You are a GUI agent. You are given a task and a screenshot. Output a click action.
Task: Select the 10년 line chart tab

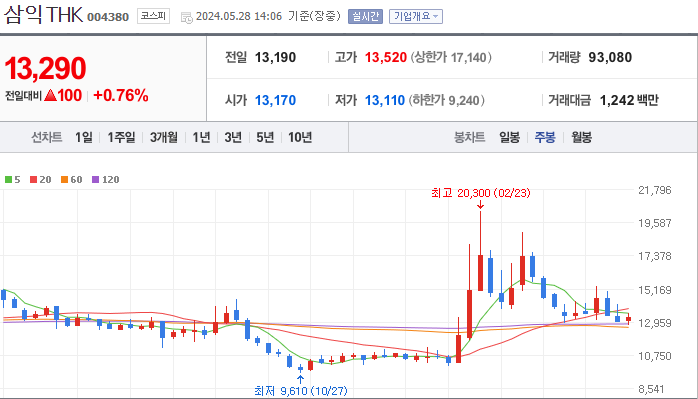(300, 138)
